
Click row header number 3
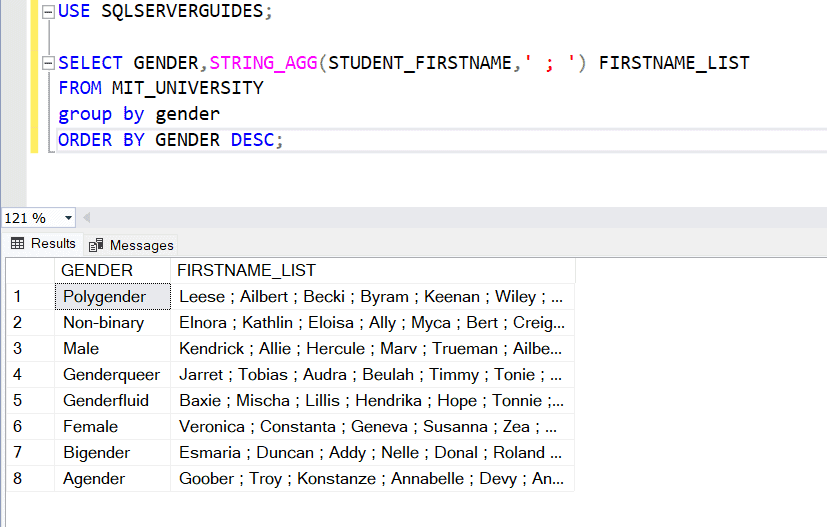31,348
